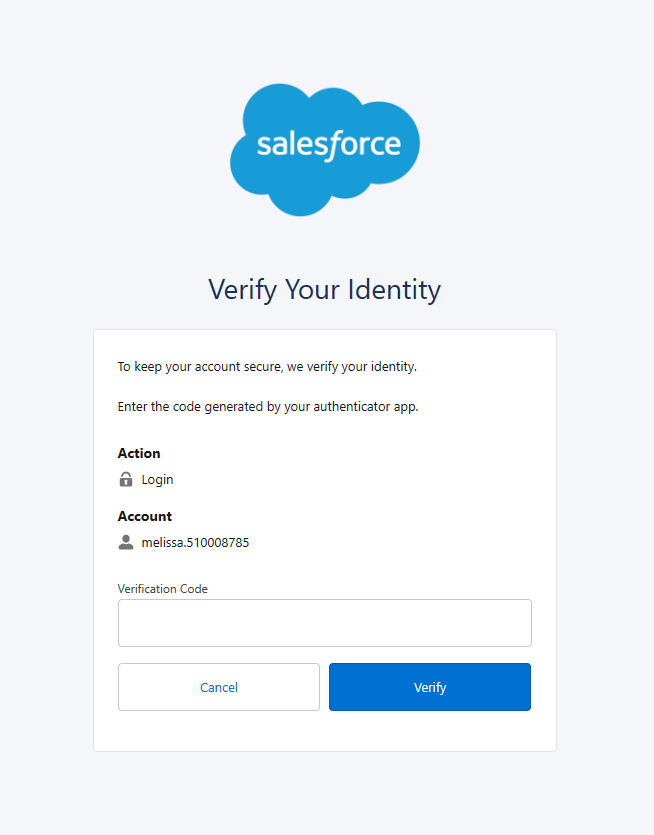This screenshot has height=835, width=654.
Task: Click the "Verify Your Identity" heading
Action: 325,290
